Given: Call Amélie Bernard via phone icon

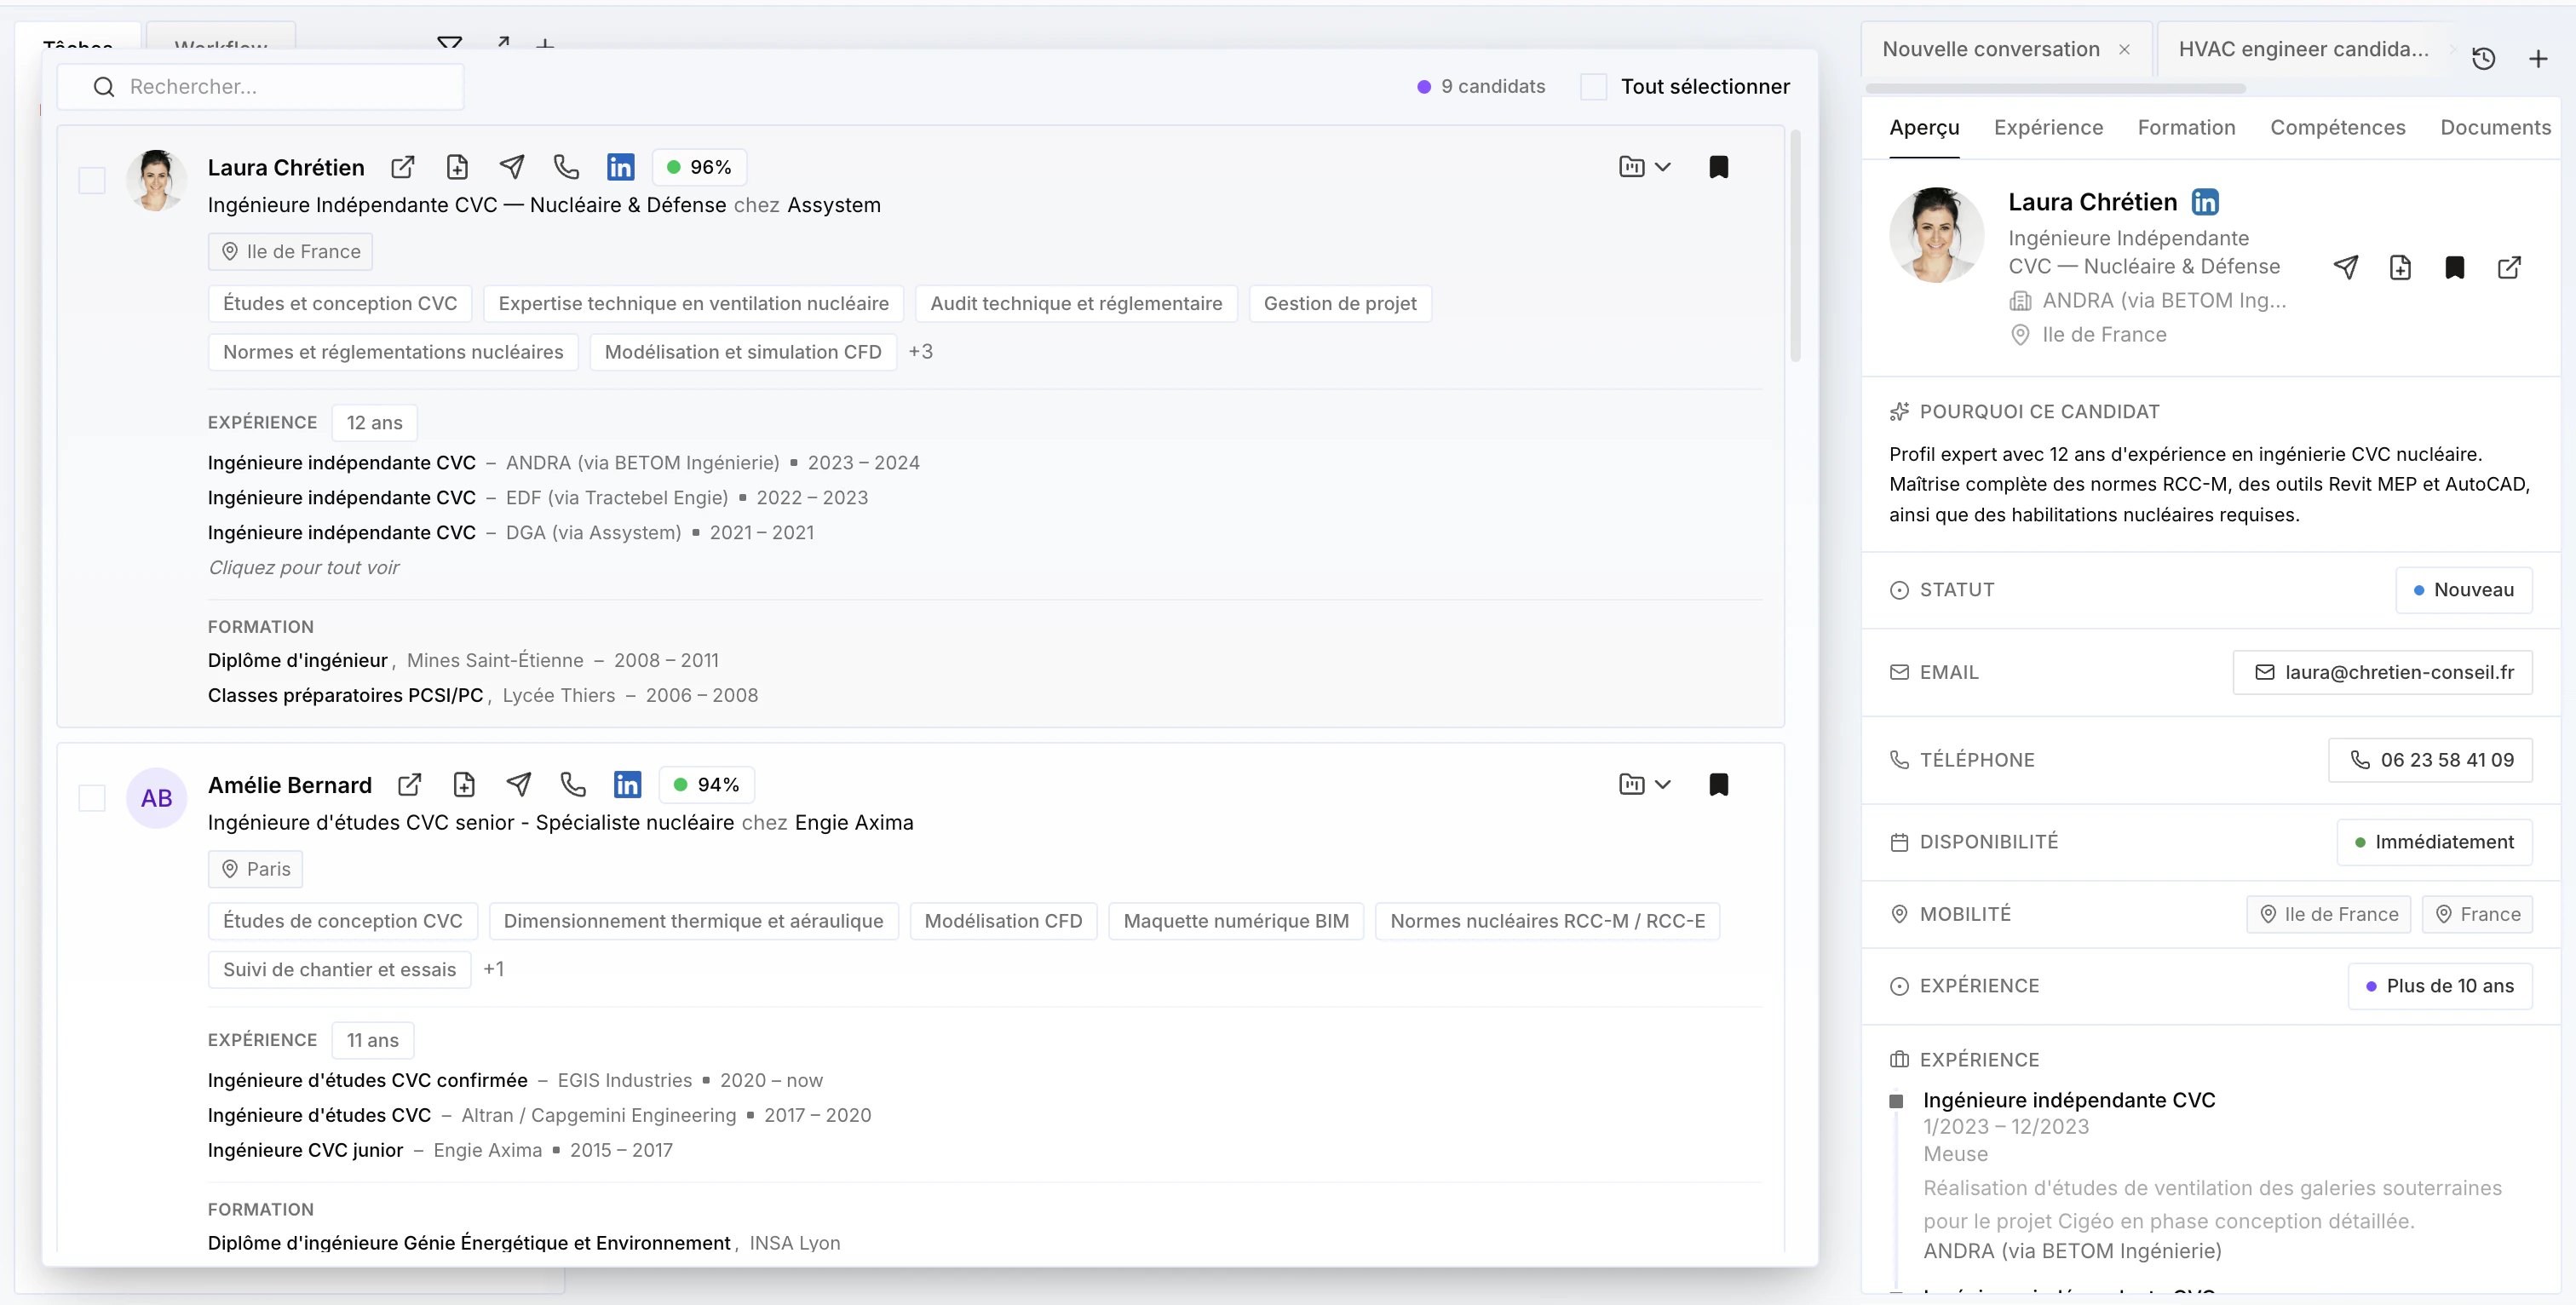Looking at the screenshot, I should (x=573, y=785).
